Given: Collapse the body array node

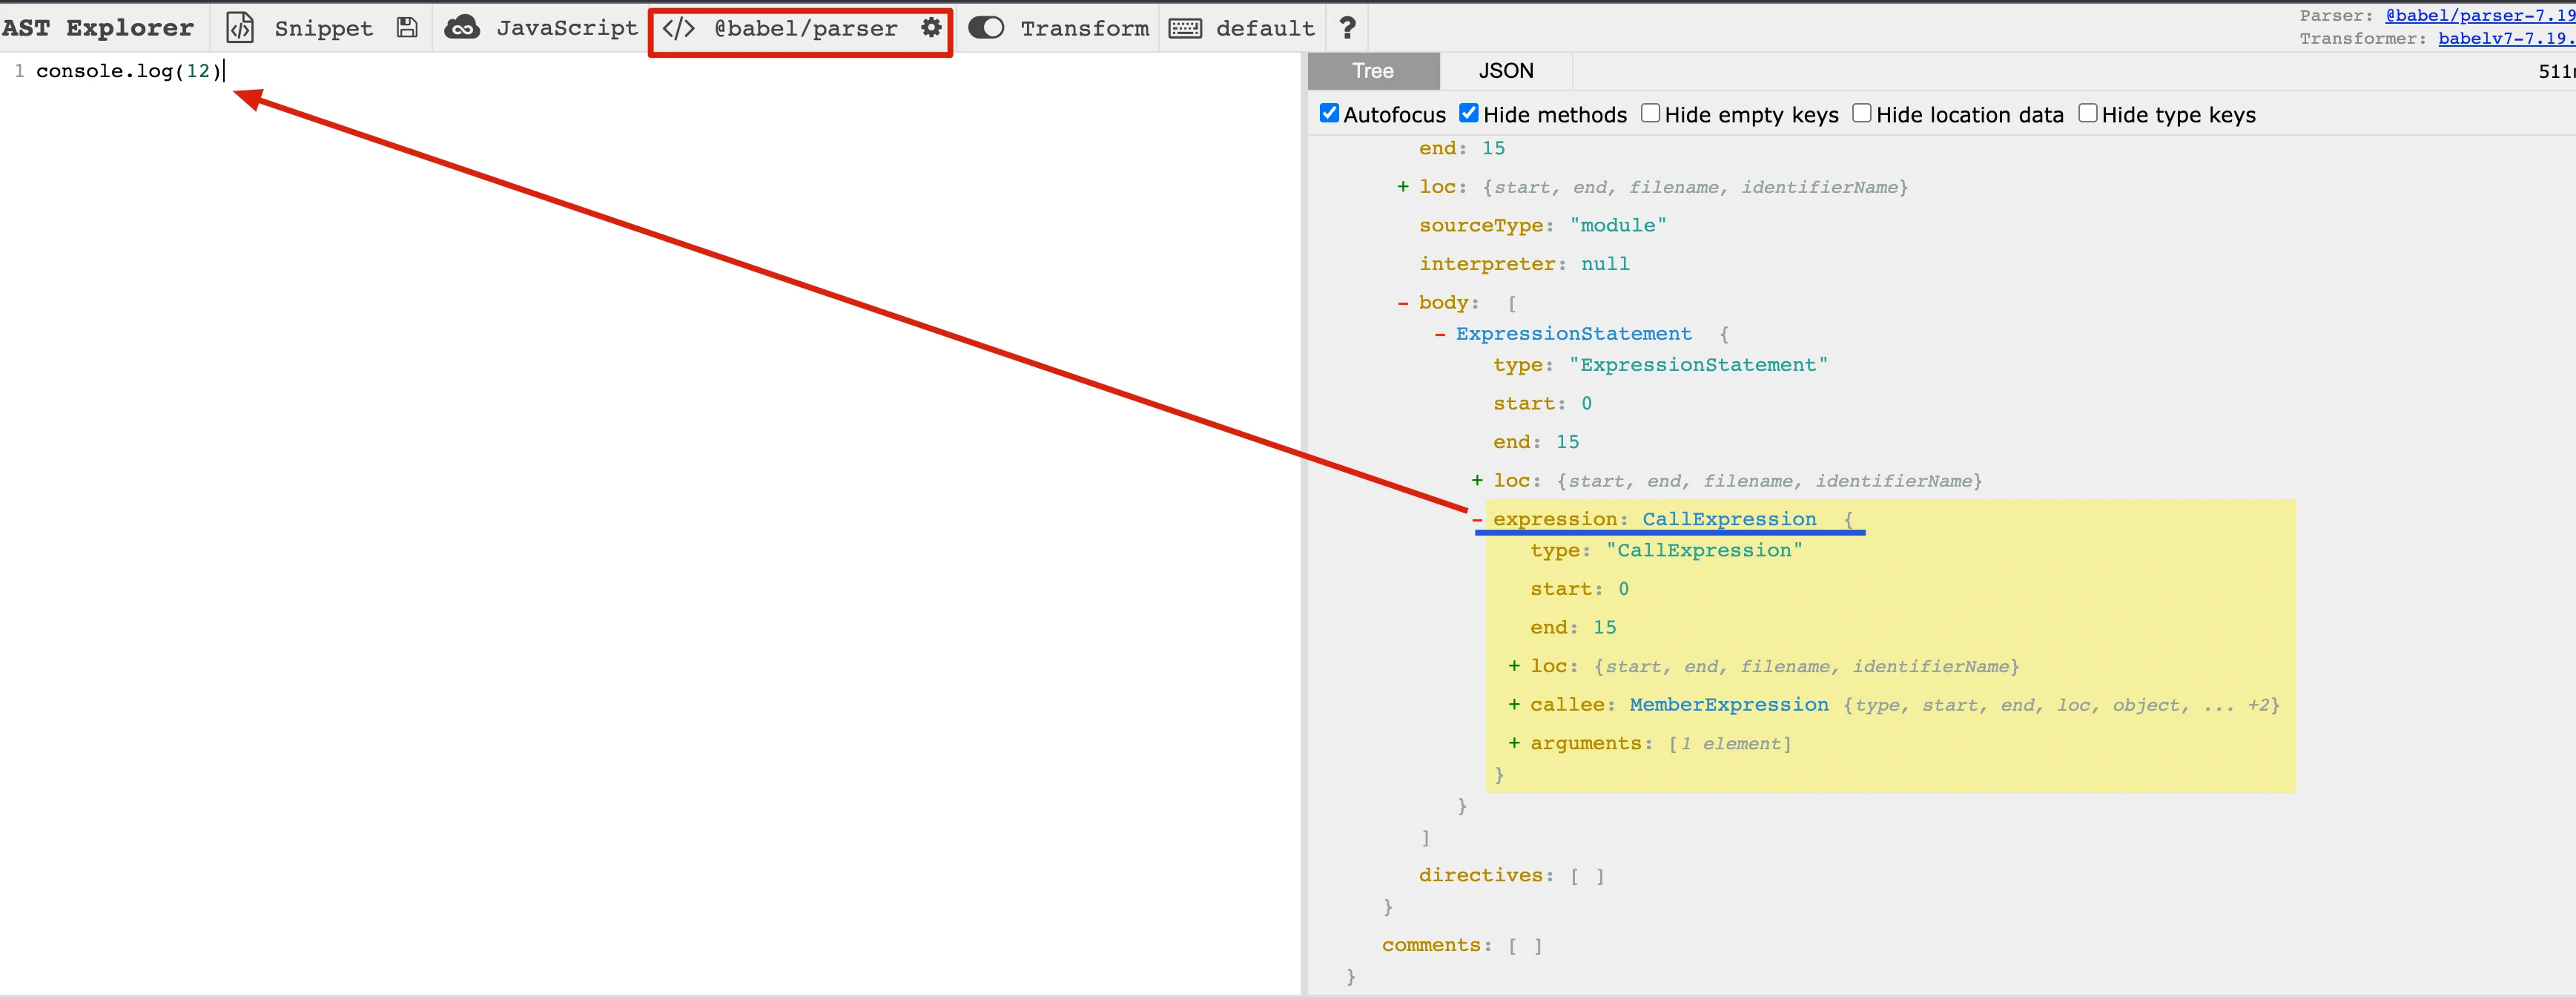Looking at the screenshot, I should pos(1402,303).
